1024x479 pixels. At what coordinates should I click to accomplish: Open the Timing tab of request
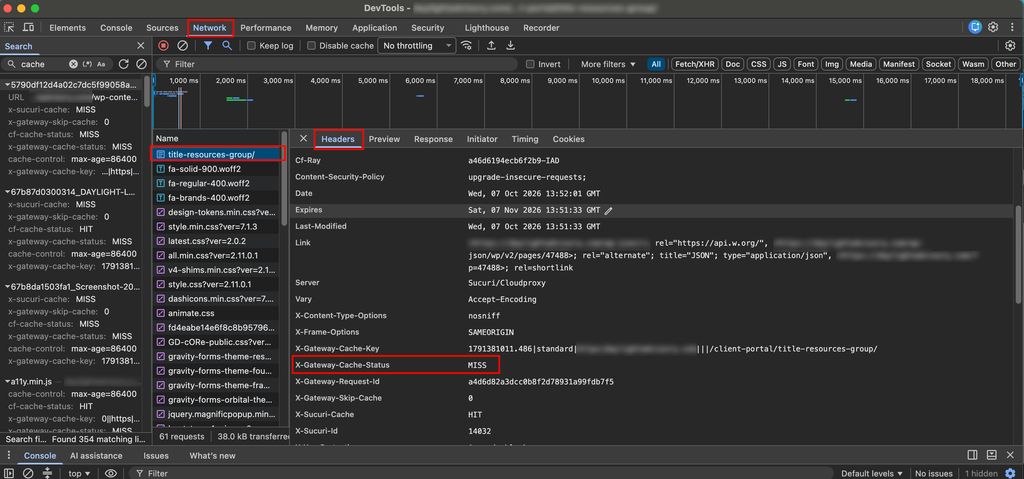click(x=525, y=139)
